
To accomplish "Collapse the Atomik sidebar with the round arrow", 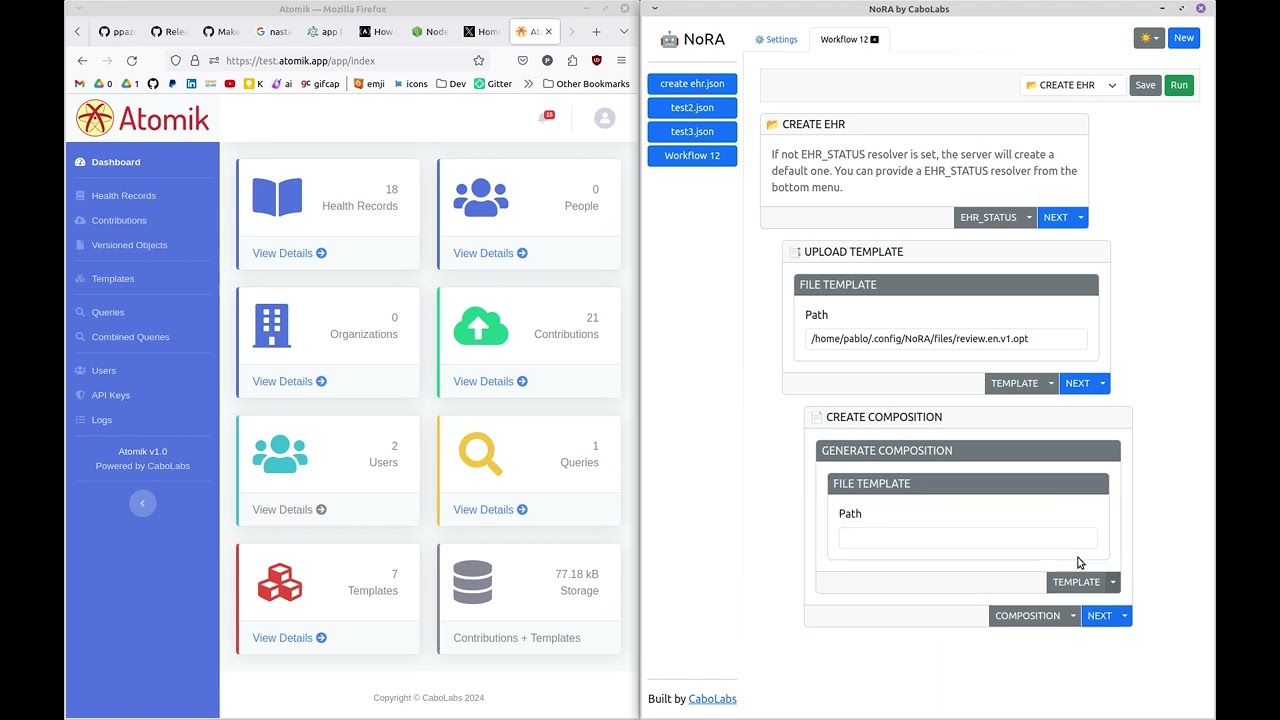I will click(142, 503).
